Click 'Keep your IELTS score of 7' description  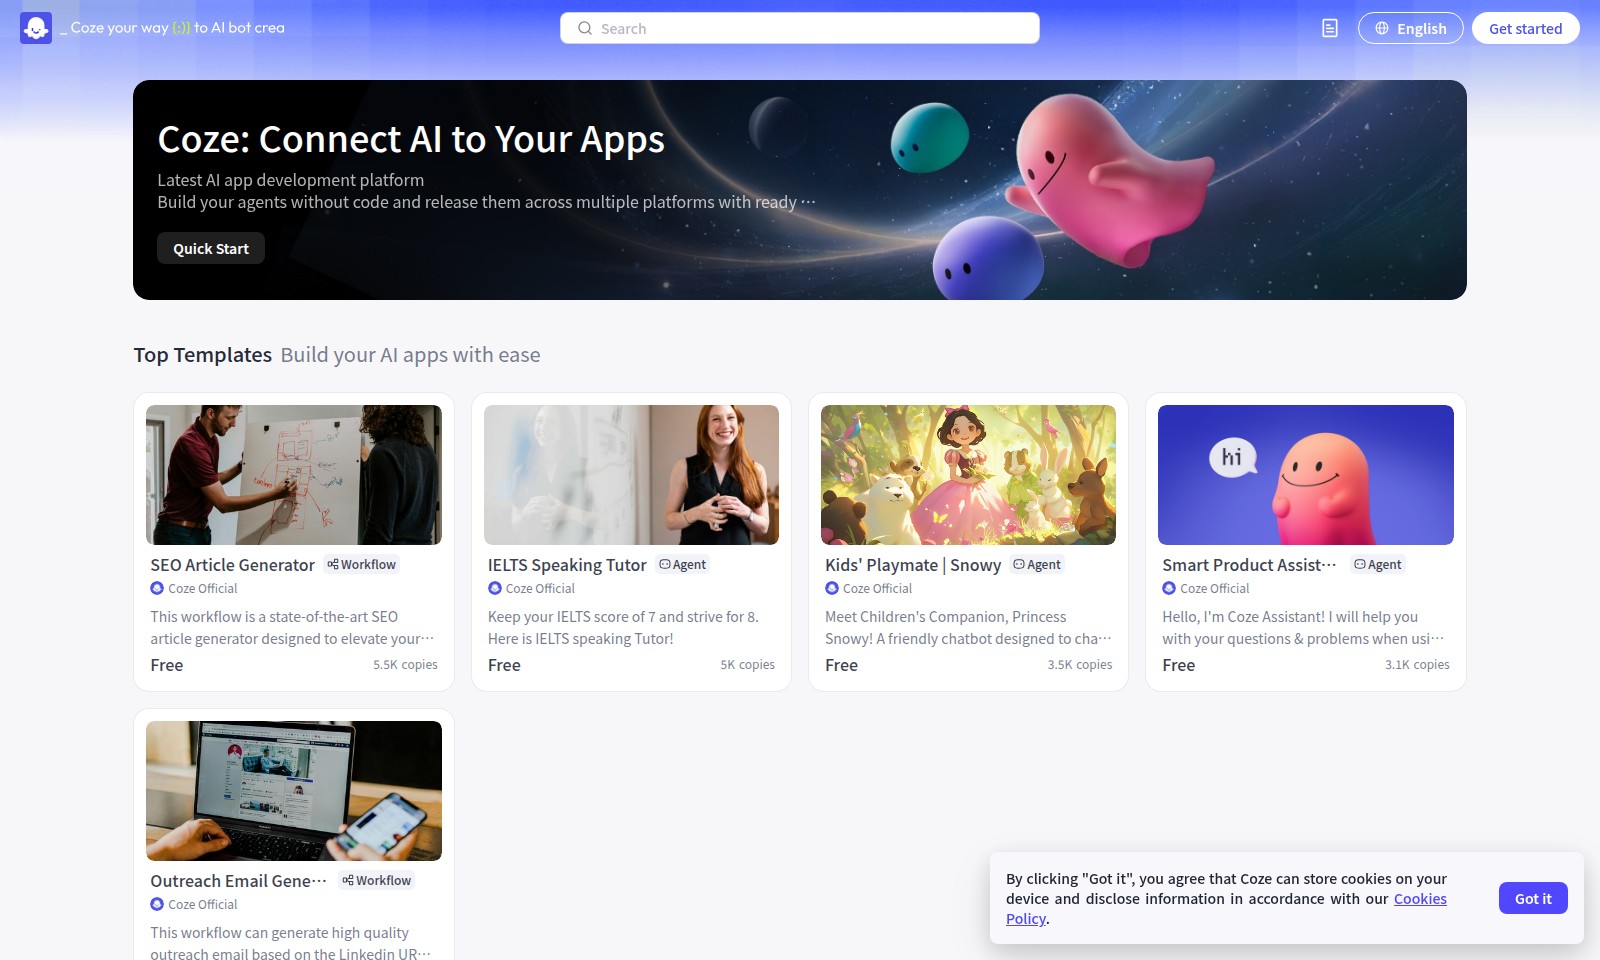click(623, 628)
